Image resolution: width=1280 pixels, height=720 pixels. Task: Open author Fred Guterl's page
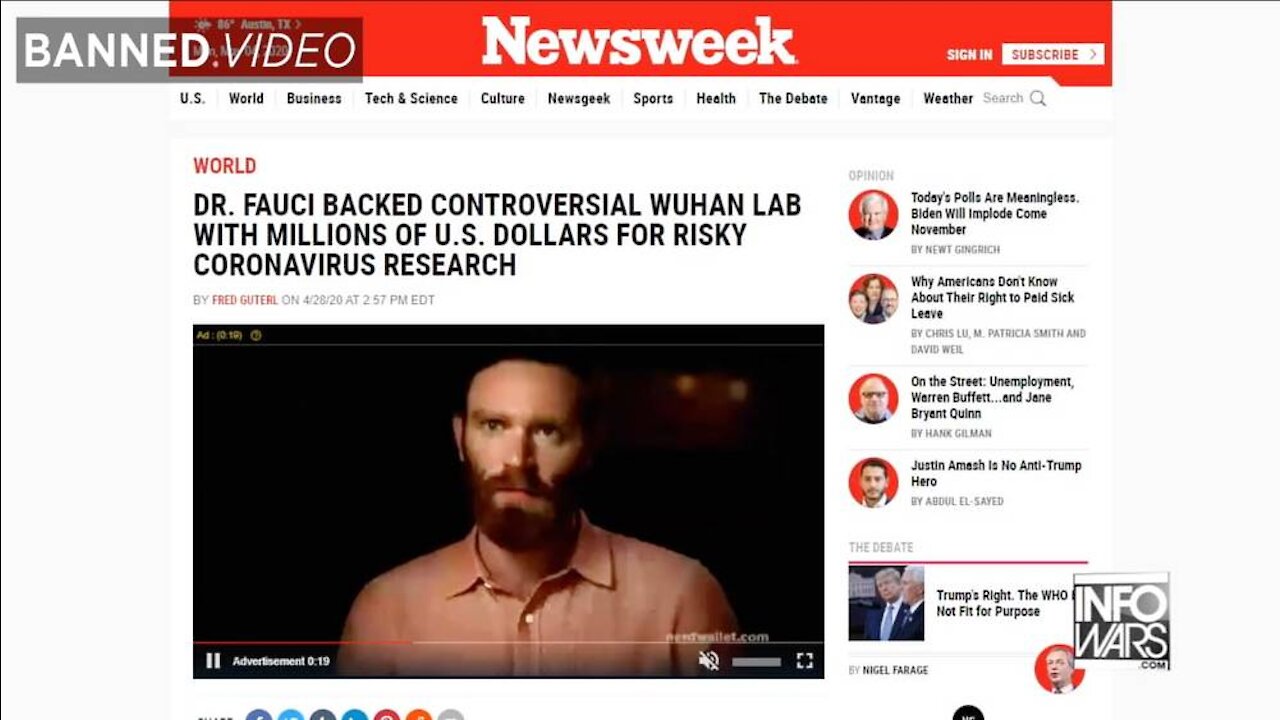coord(245,300)
